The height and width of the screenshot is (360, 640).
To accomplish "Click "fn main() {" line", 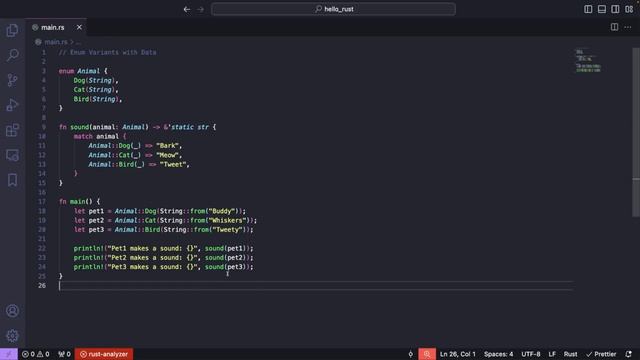I will 79,202.
